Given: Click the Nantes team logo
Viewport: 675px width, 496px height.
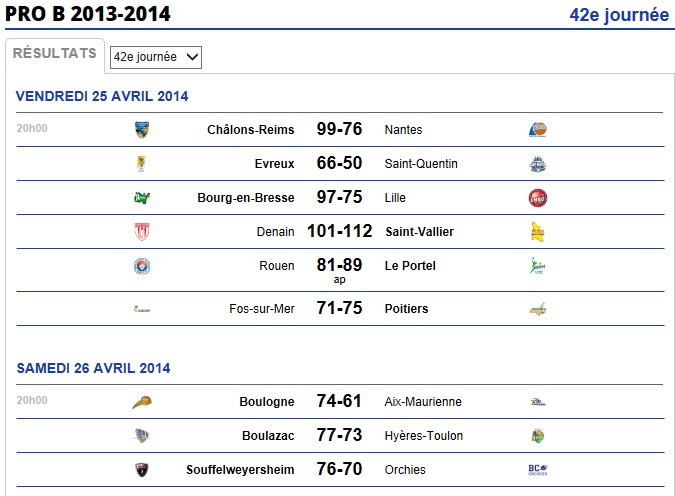Looking at the screenshot, I should pos(538,130).
